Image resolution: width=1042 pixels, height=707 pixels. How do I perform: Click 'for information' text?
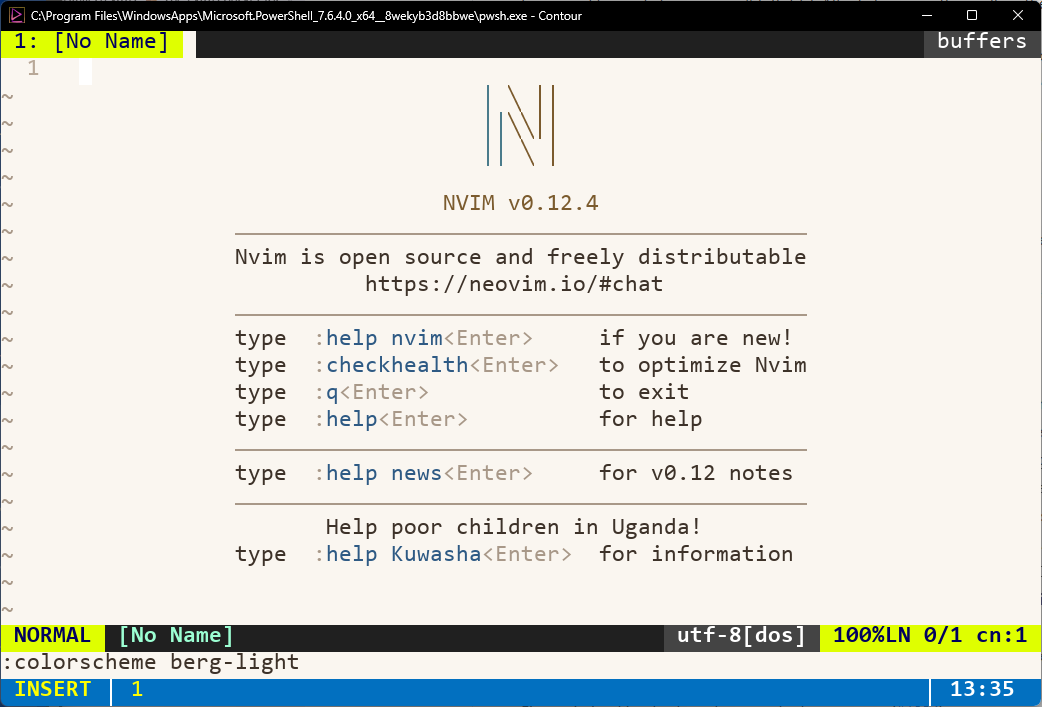click(695, 554)
